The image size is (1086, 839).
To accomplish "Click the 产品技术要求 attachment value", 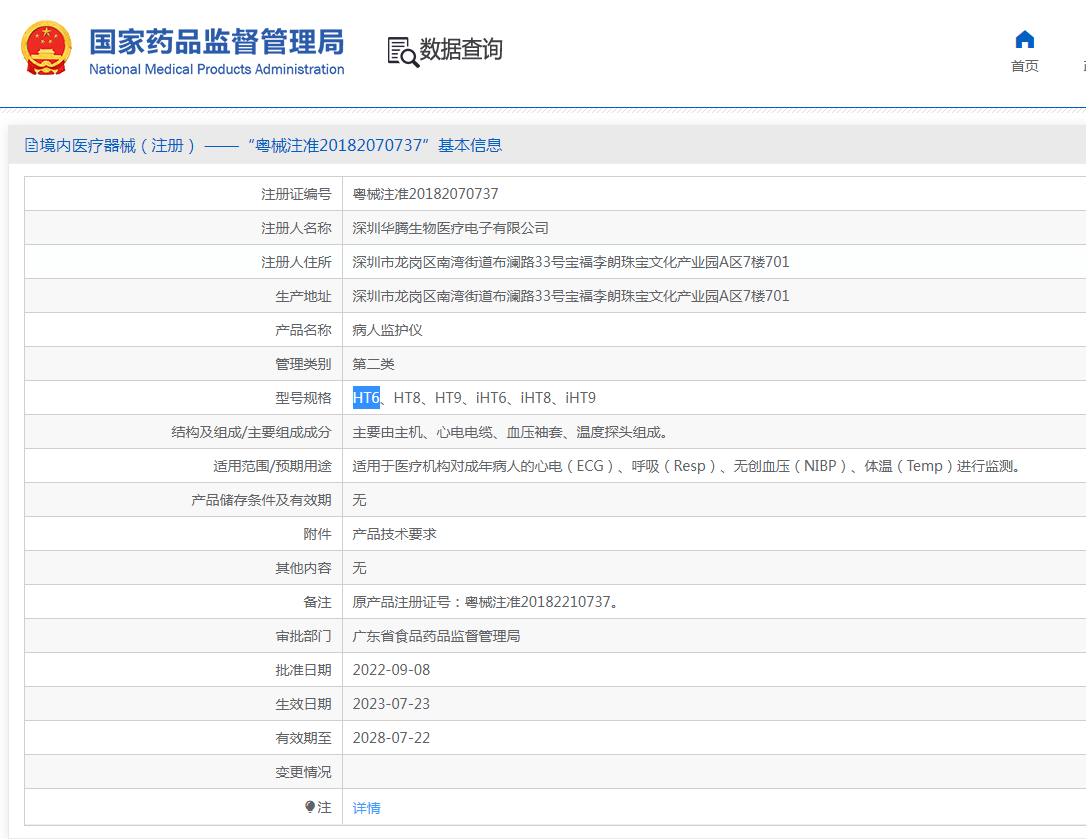I will [394, 534].
